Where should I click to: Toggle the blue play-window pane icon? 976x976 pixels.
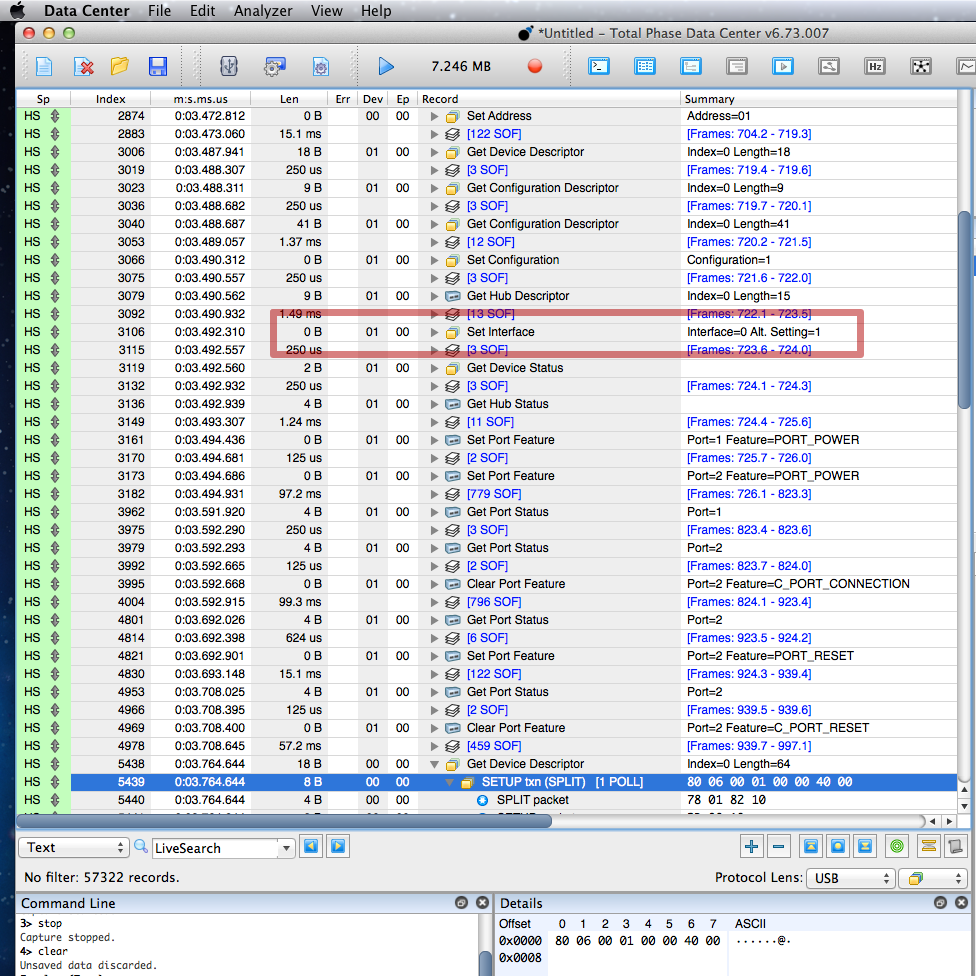[783, 66]
